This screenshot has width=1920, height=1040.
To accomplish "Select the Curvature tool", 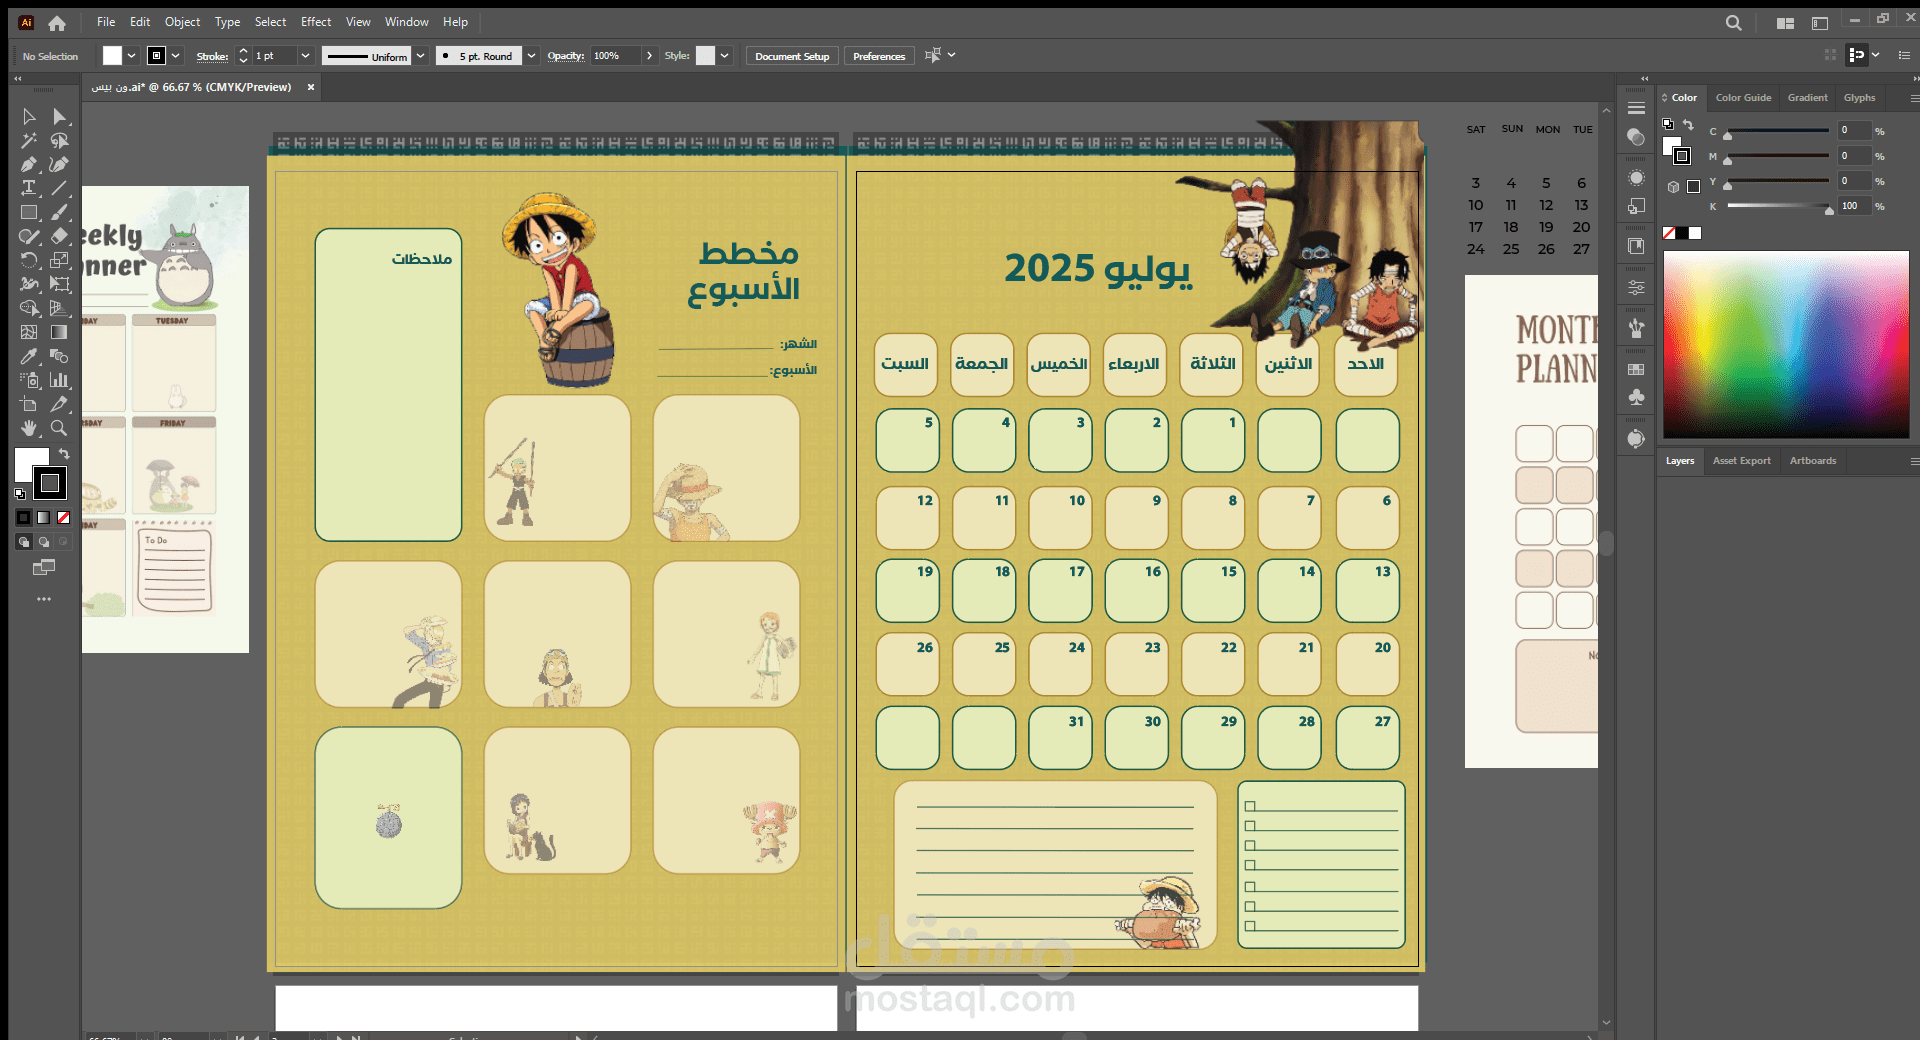I will point(60,165).
